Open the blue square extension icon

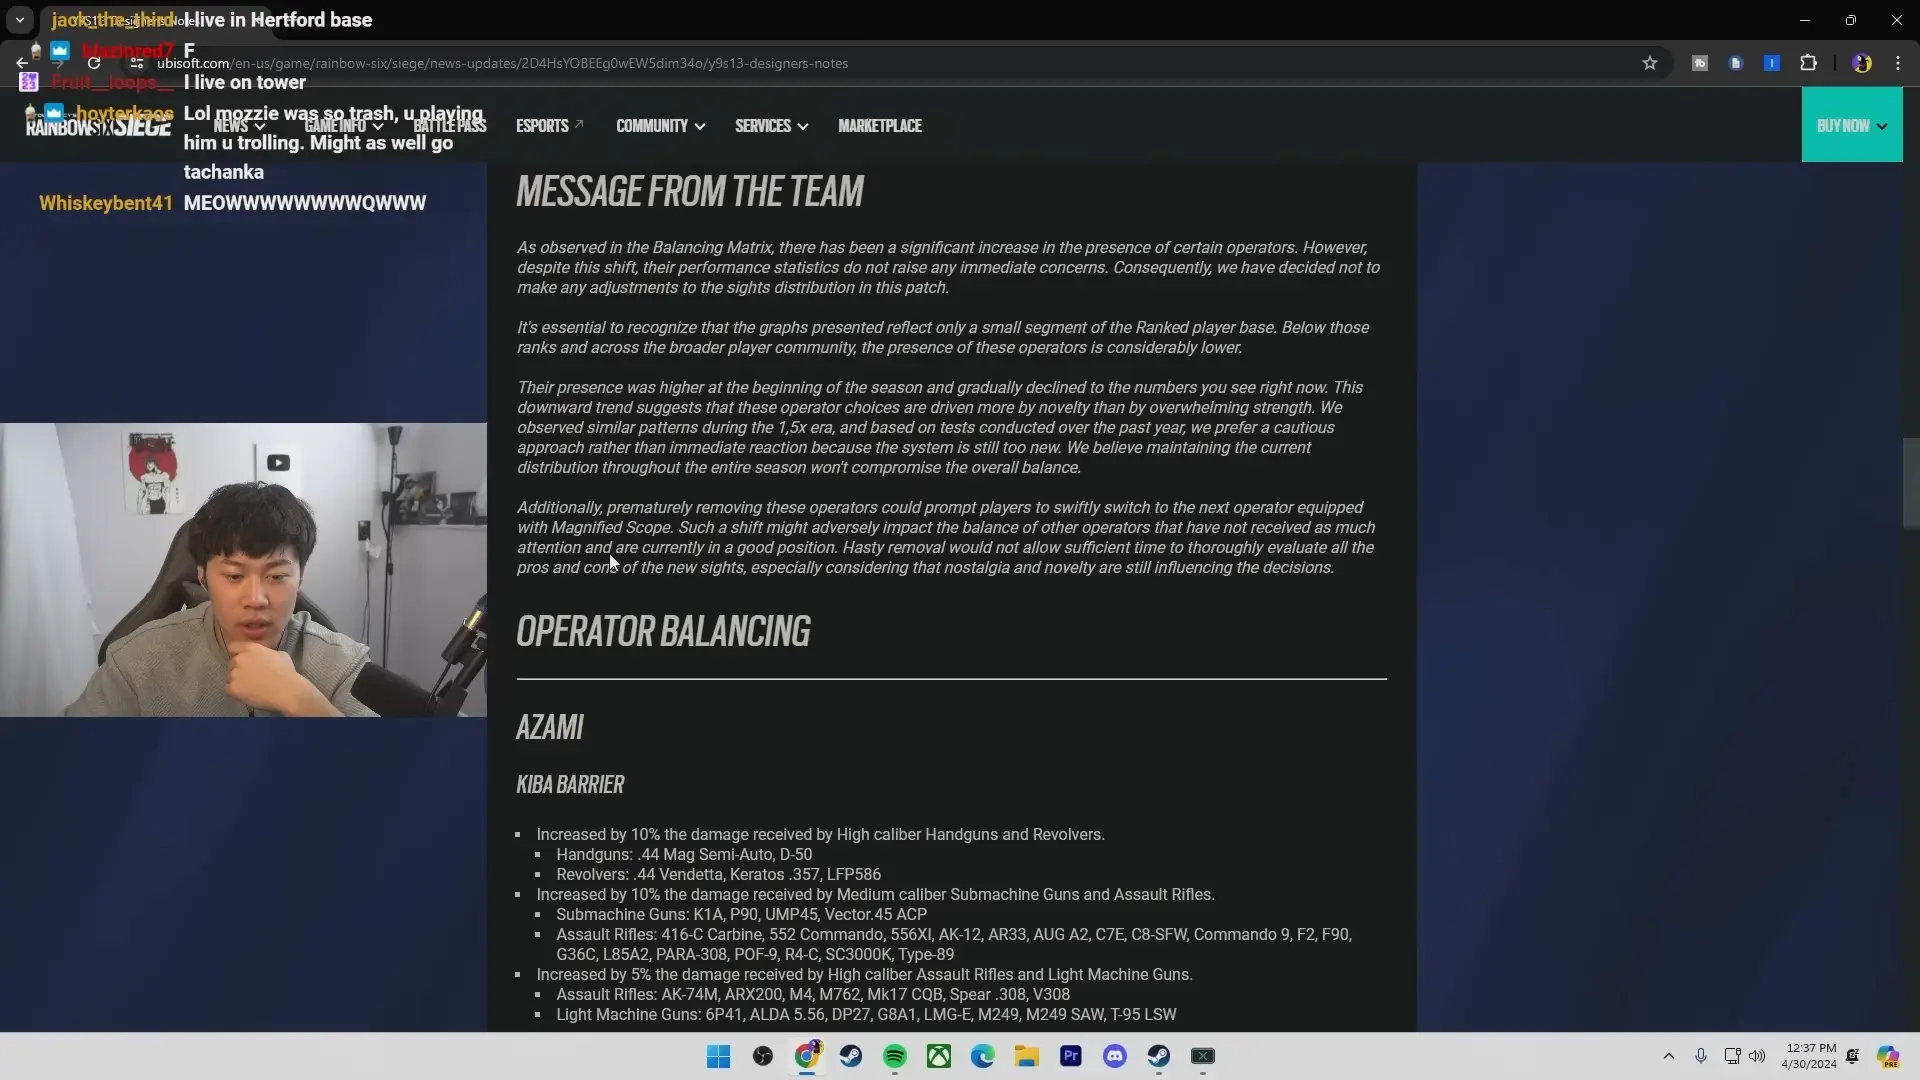(x=1771, y=63)
